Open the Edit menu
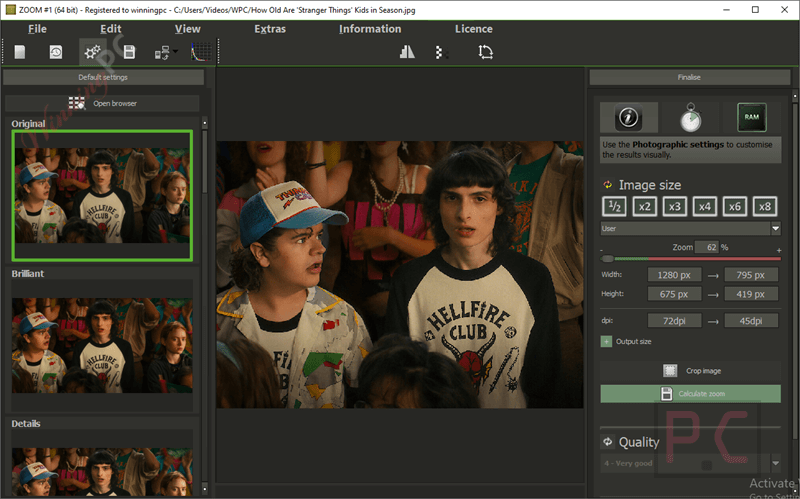This screenshot has width=800, height=499. tap(111, 29)
